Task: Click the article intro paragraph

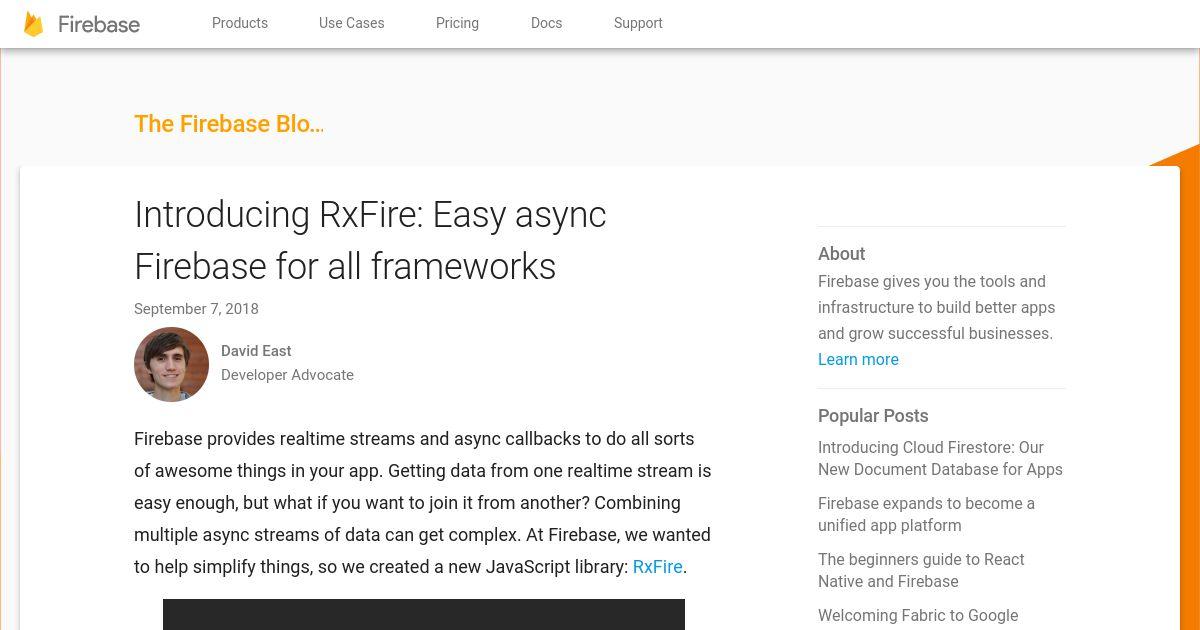Action: (423, 503)
